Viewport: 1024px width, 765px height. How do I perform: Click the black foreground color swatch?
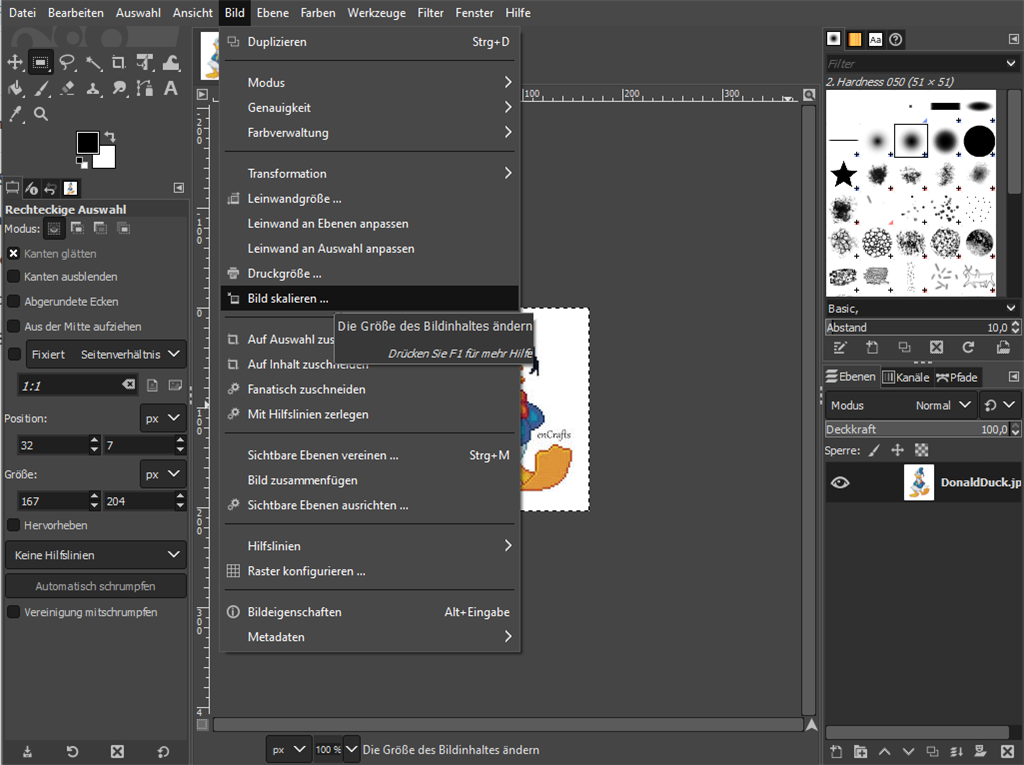click(x=88, y=143)
